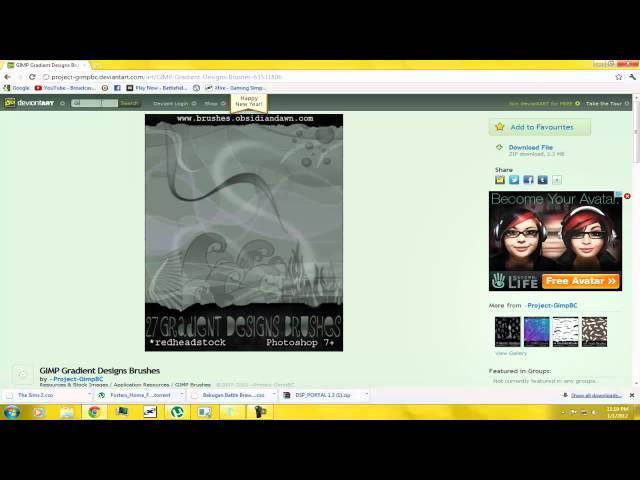Share the deviation via the Facebook icon
The width and height of the screenshot is (640, 480).
[528, 180]
